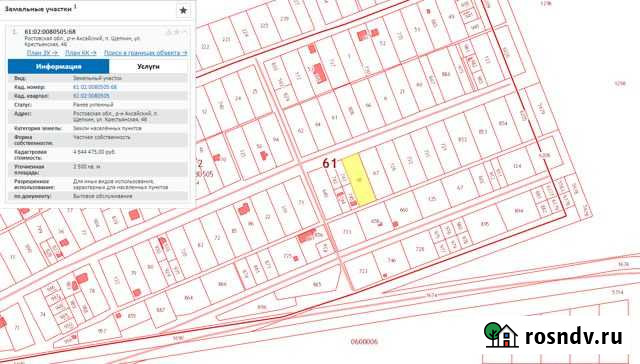The image size is (640, 364).
Task: Switch to the Услуги tab
Action: 148,66
